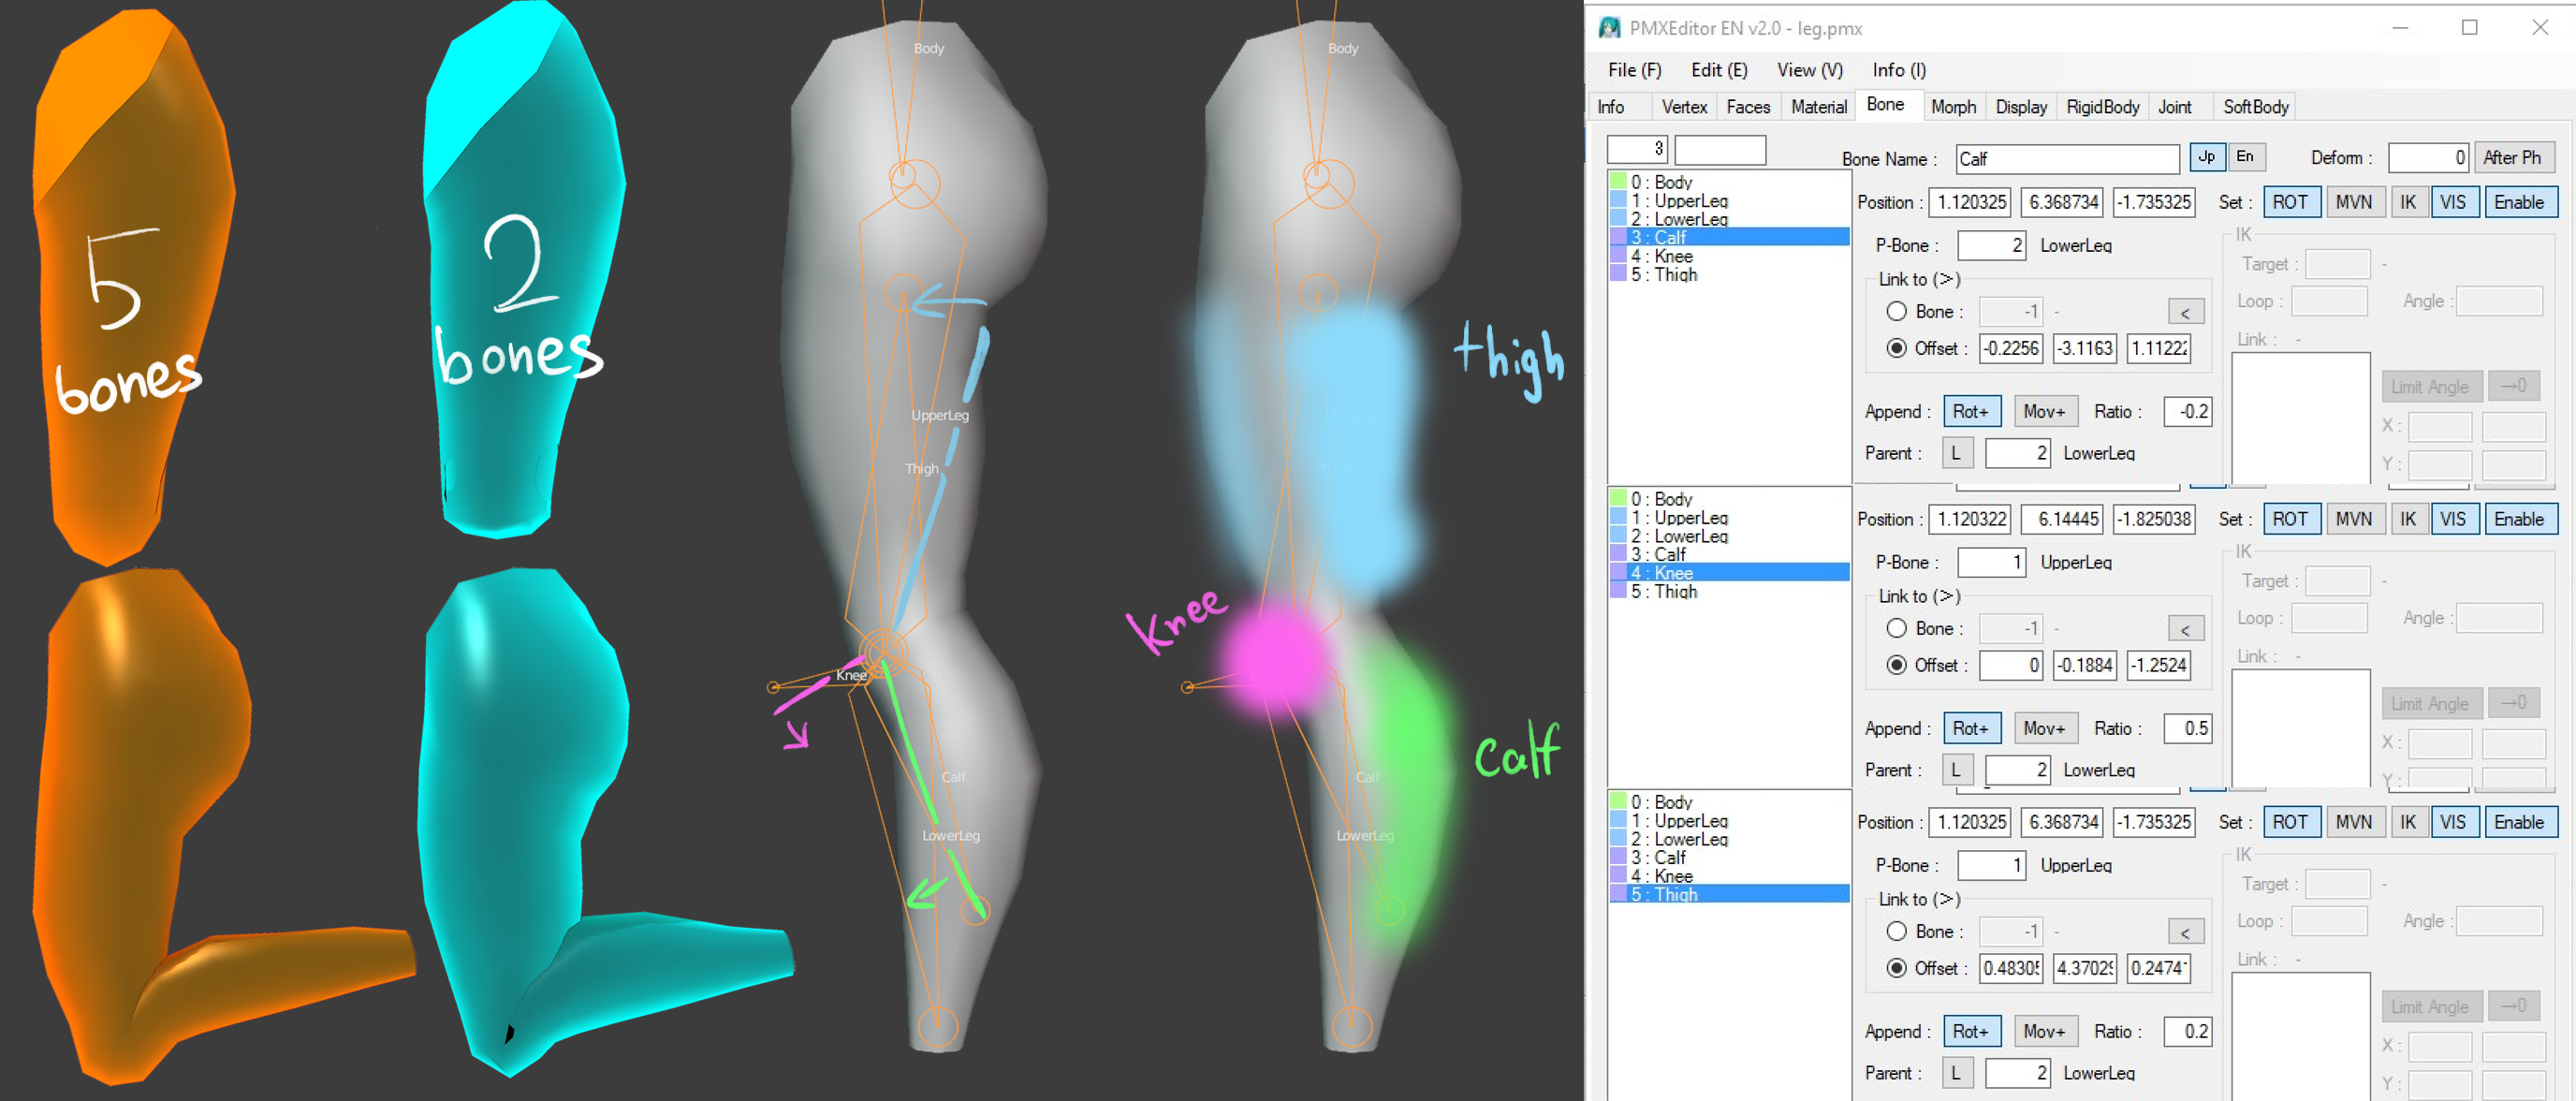Switch to the RigidBody tab

click(2102, 107)
